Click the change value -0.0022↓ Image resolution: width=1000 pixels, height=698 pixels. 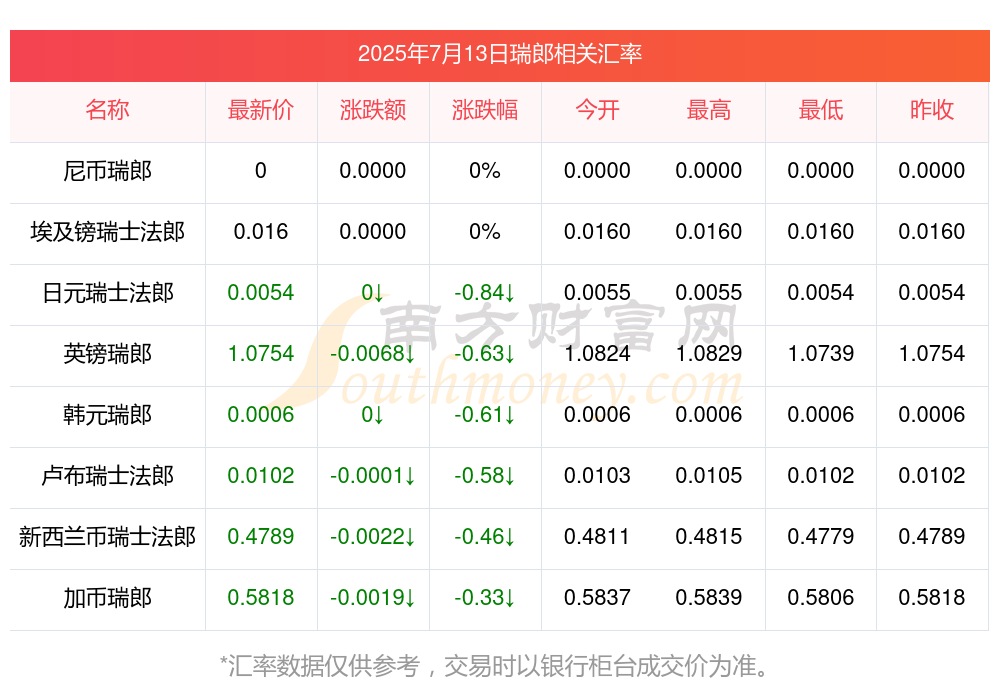point(372,537)
